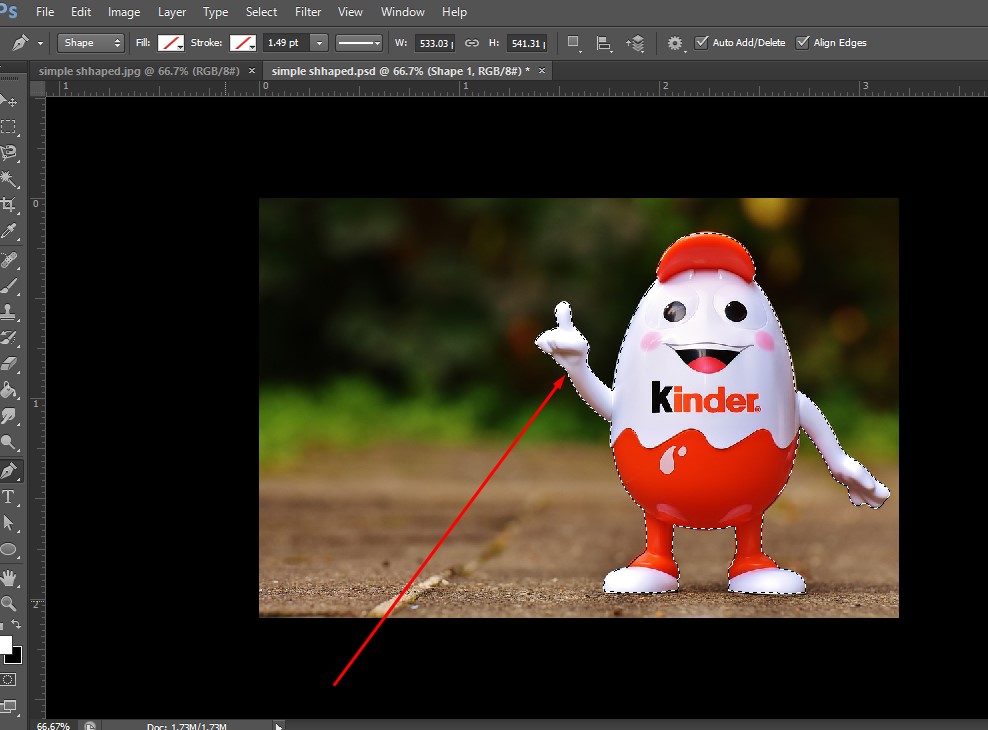Close the simple shhaped.jpg tab
The width and height of the screenshot is (988, 730).
point(252,71)
